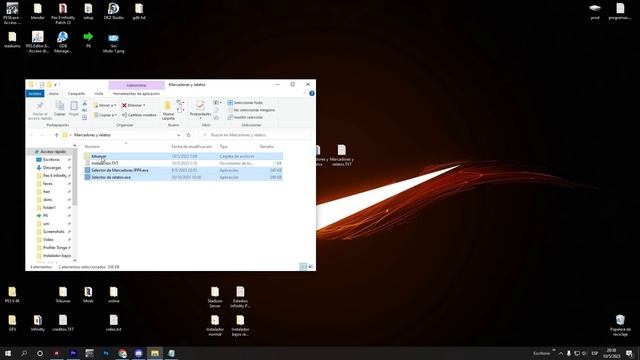This screenshot has width=640, height=360.
Task: Select the Tribunas desktop folder
Action: pyautogui.click(x=63, y=295)
